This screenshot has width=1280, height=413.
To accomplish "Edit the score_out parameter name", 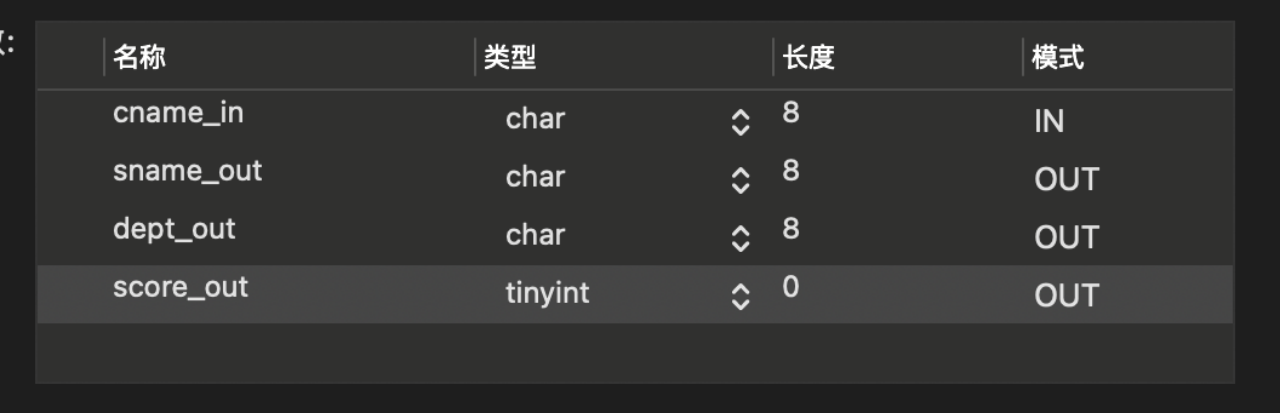I will [x=180, y=288].
